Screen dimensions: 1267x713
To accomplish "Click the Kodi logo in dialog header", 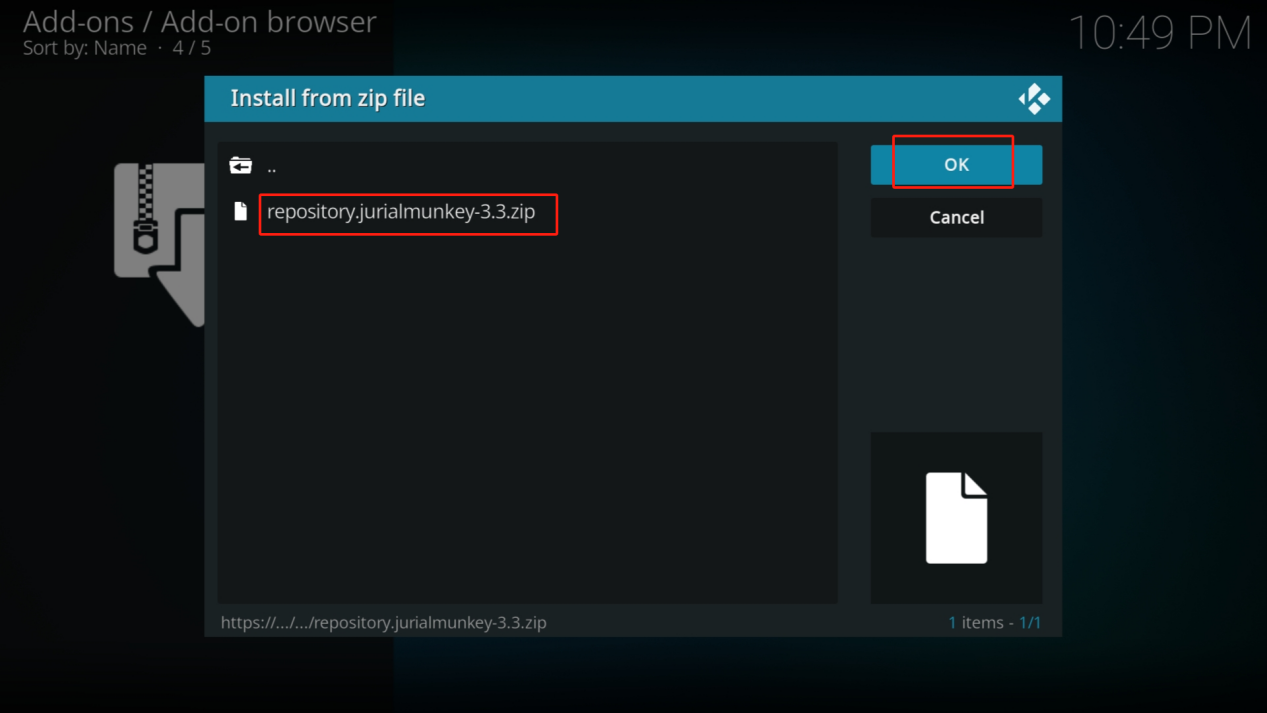I will (x=1034, y=99).
